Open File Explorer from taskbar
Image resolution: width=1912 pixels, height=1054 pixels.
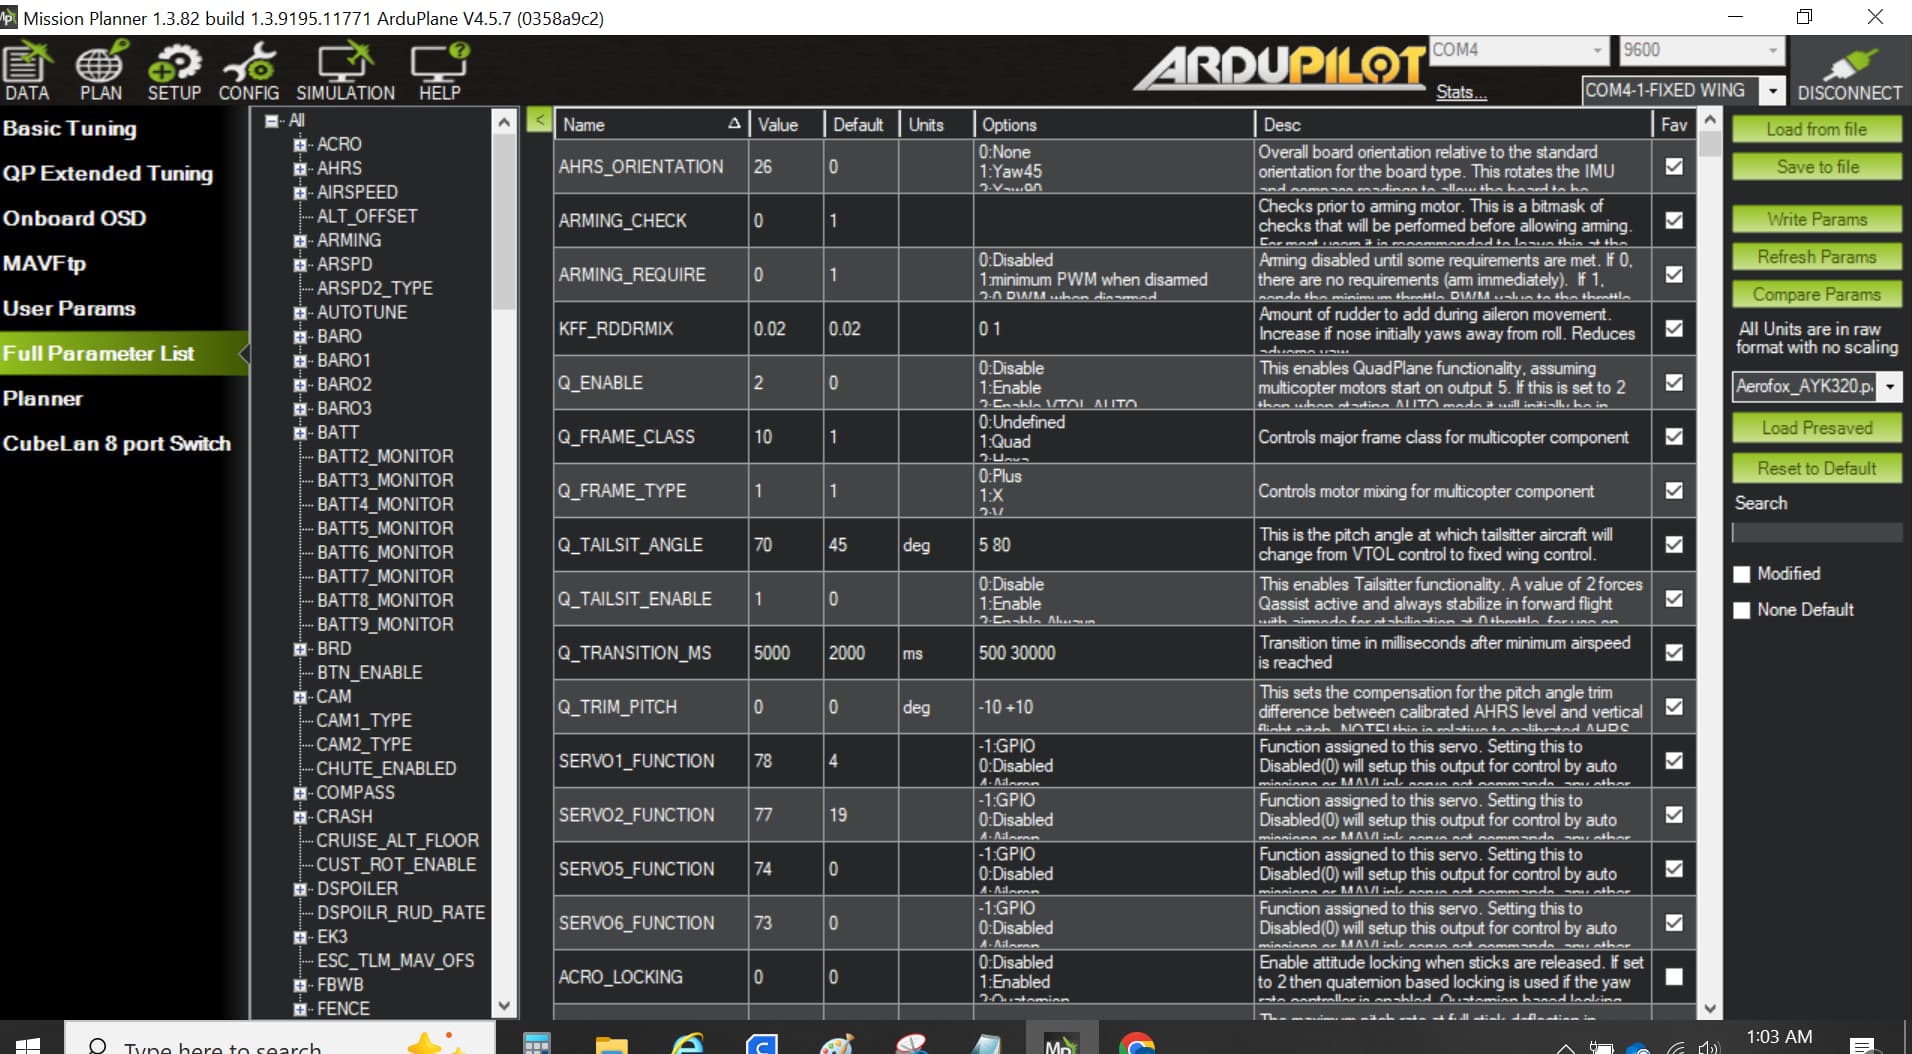click(611, 1043)
